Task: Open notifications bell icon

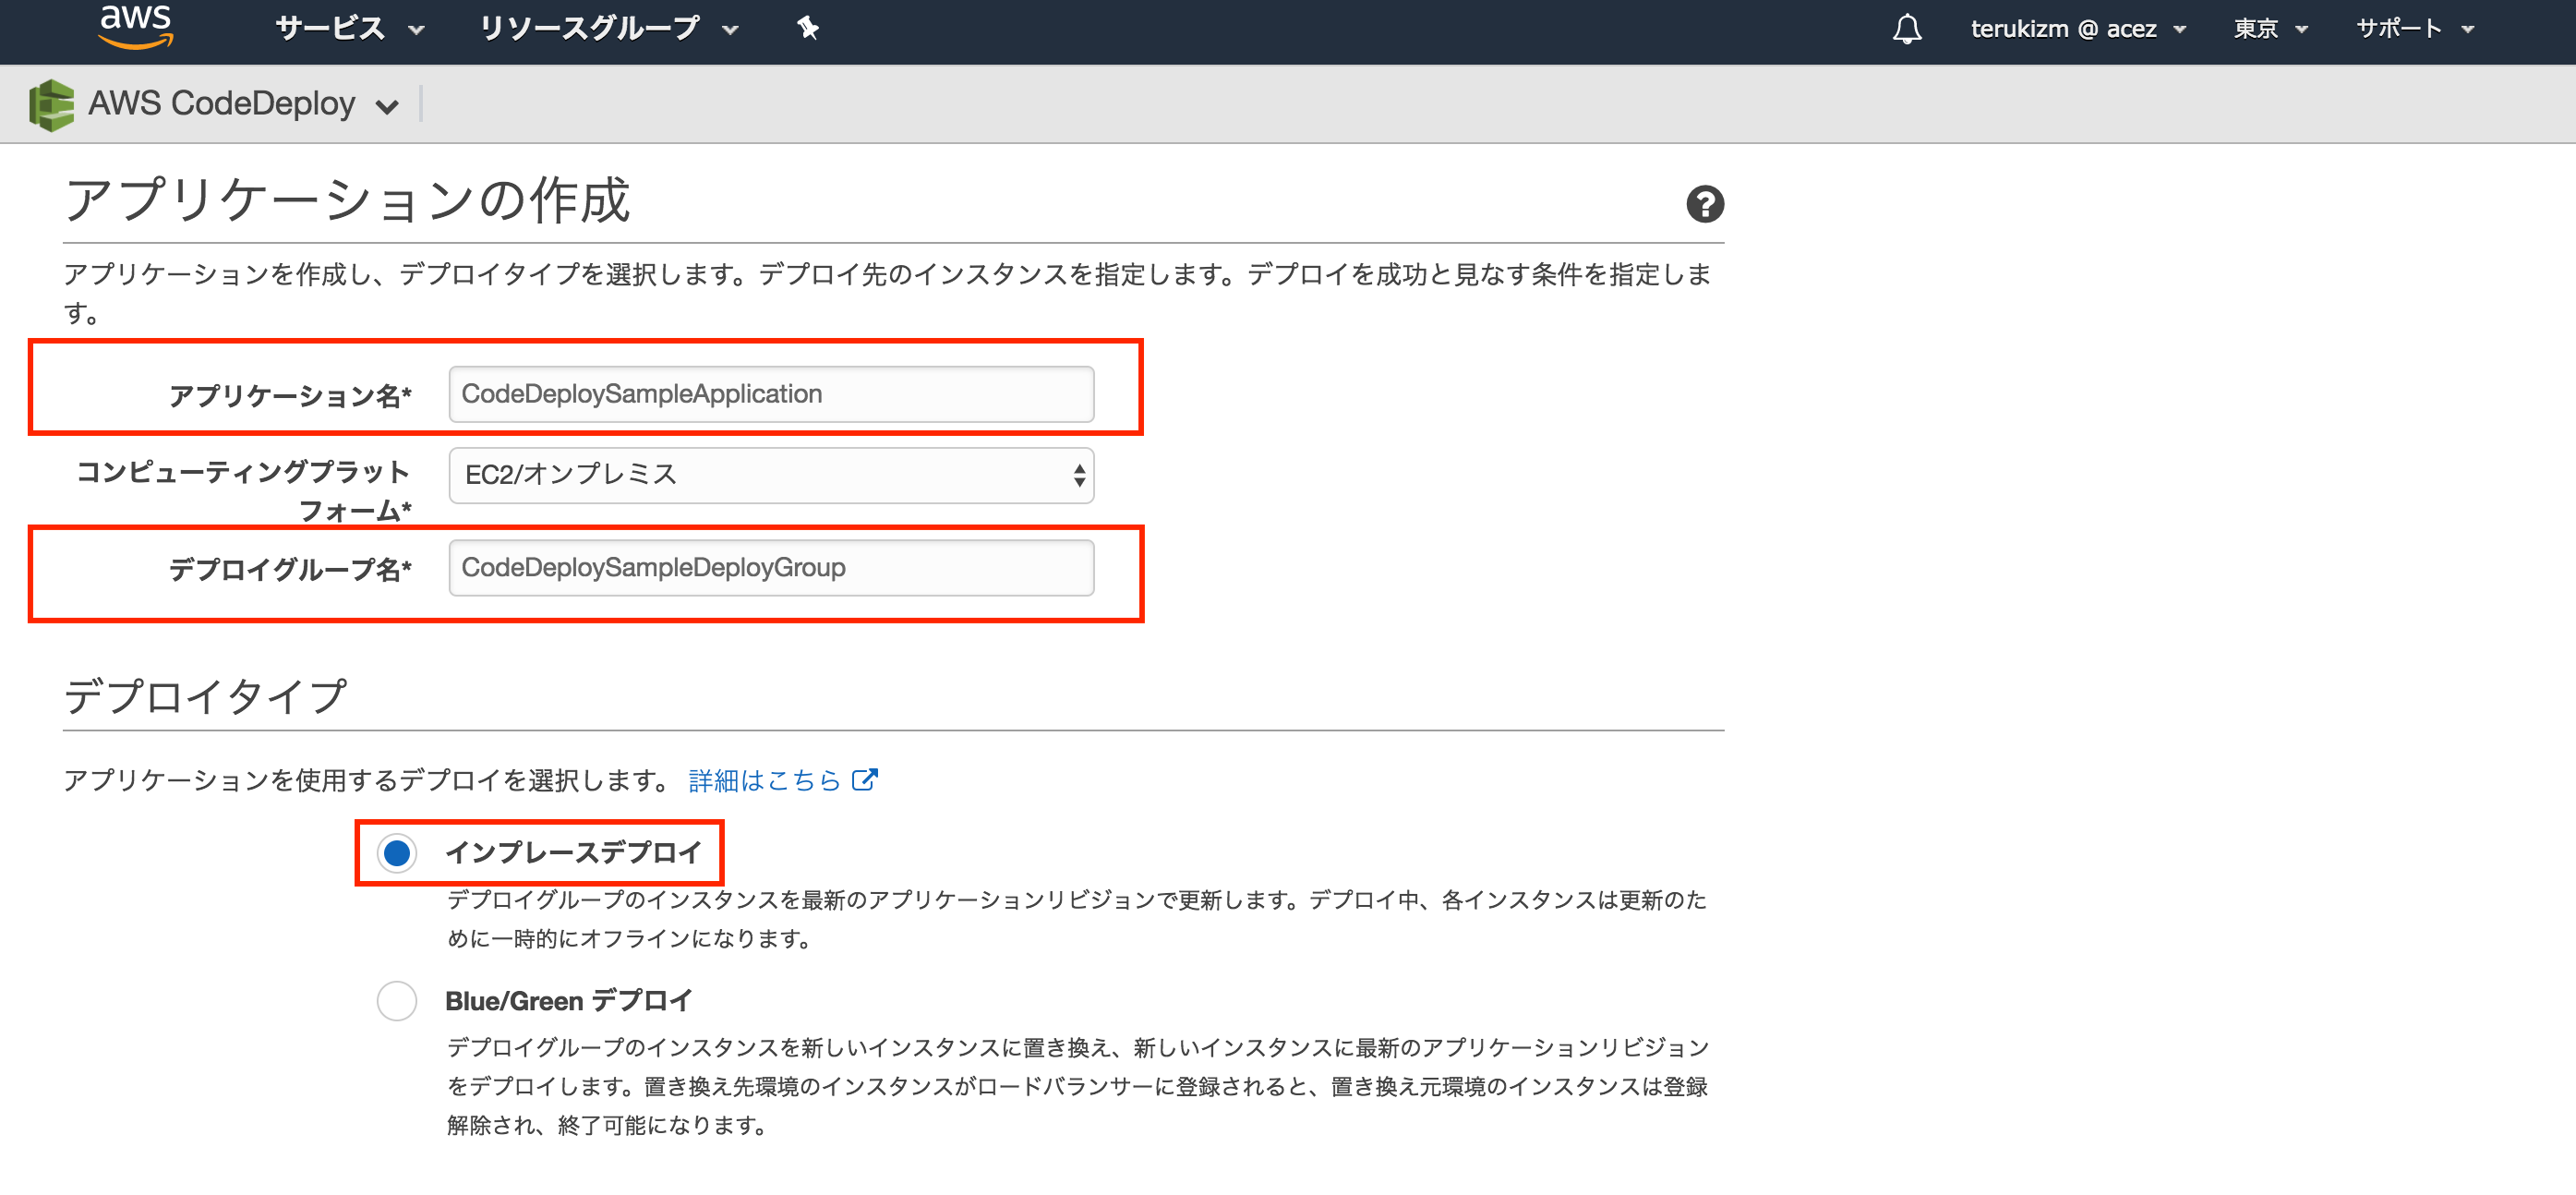Action: [x=1907, y=29]
